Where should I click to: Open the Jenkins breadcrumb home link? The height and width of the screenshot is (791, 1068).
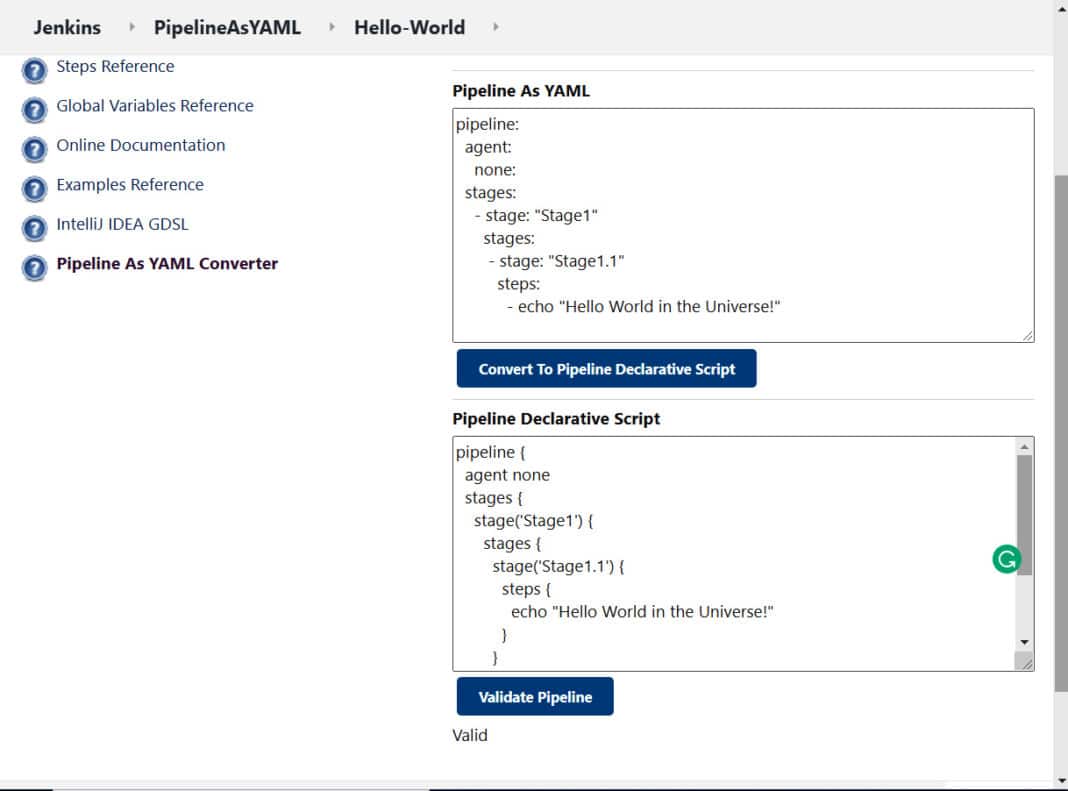(x=67, y=27)
